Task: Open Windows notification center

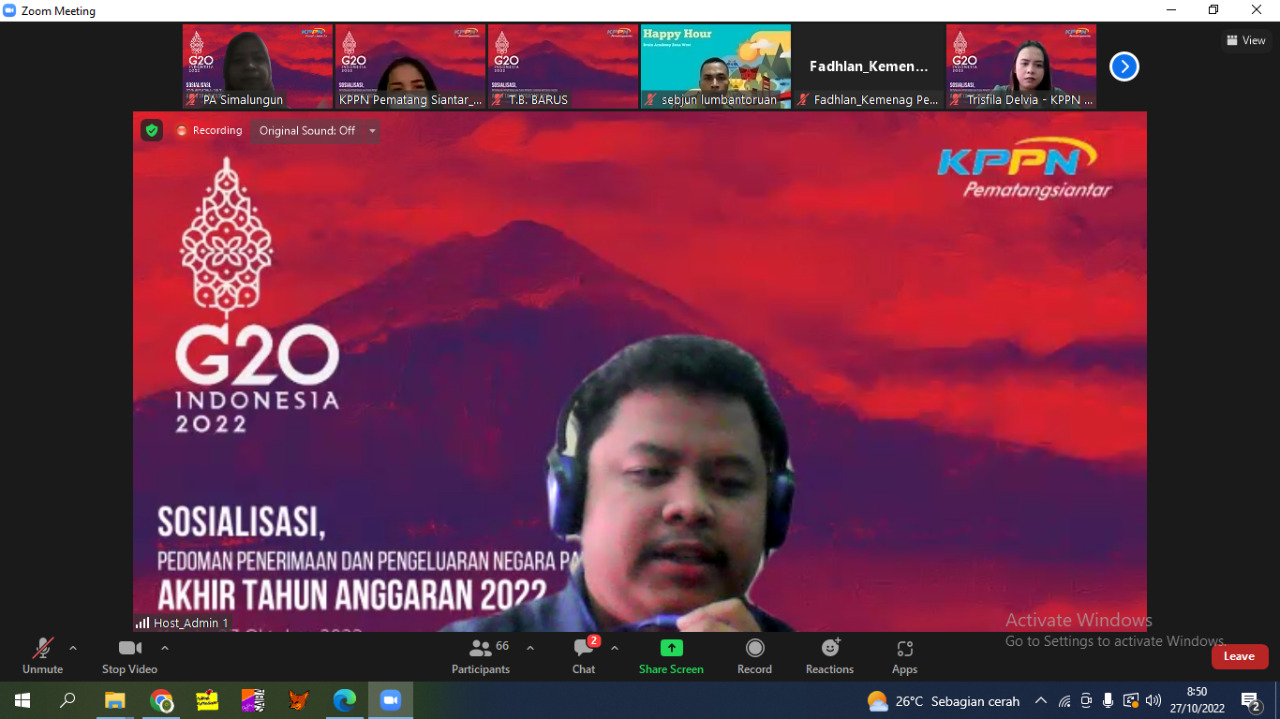Action: point(1250,701)
